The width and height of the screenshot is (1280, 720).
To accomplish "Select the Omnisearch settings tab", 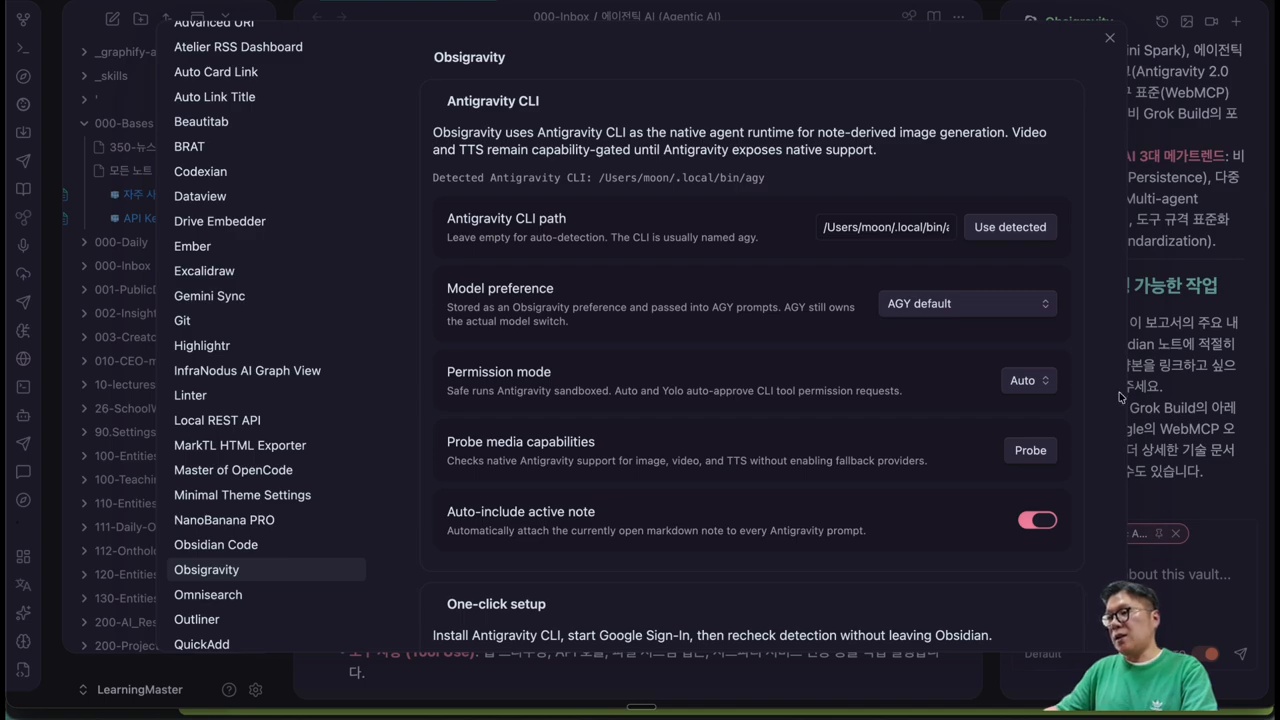I will pos(266,595).
